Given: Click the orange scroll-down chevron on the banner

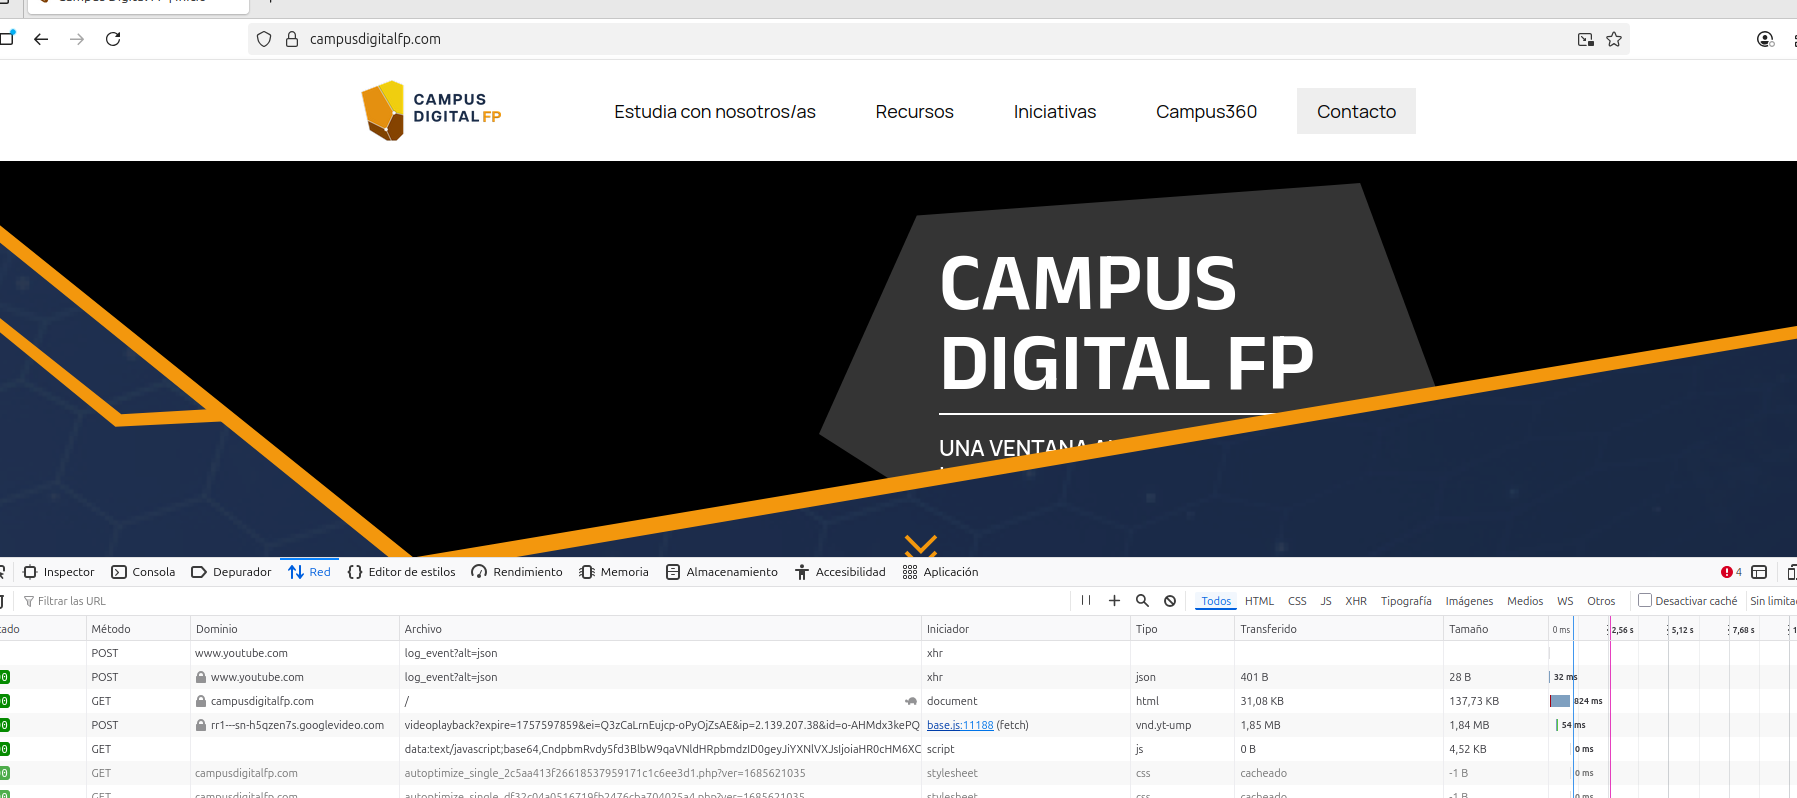Looking at the screenshot, I should (920, 545).
